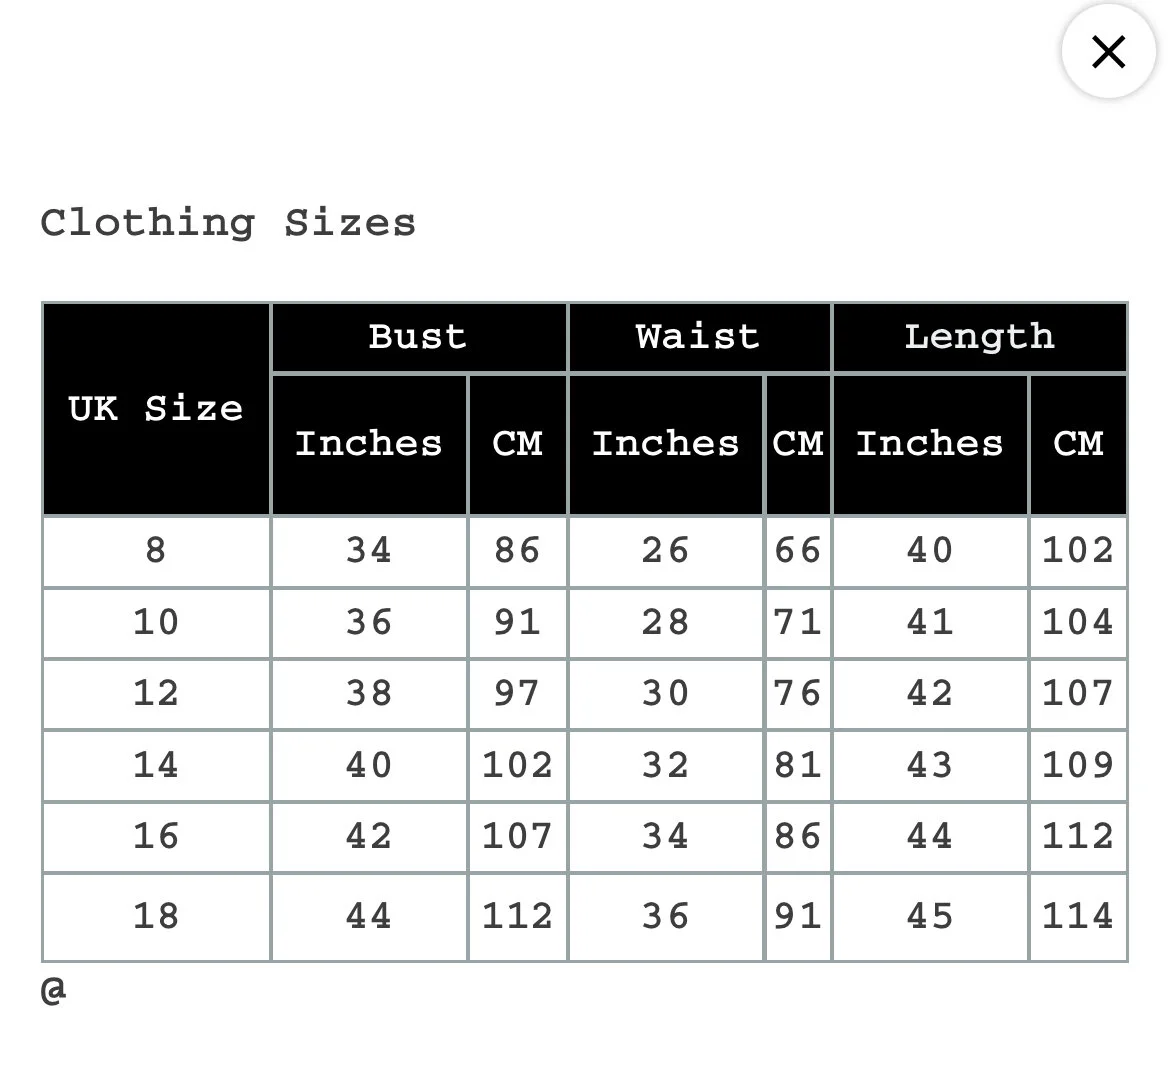Select UK size 8 row label
1170x1082 pixels.
point(156,551)
